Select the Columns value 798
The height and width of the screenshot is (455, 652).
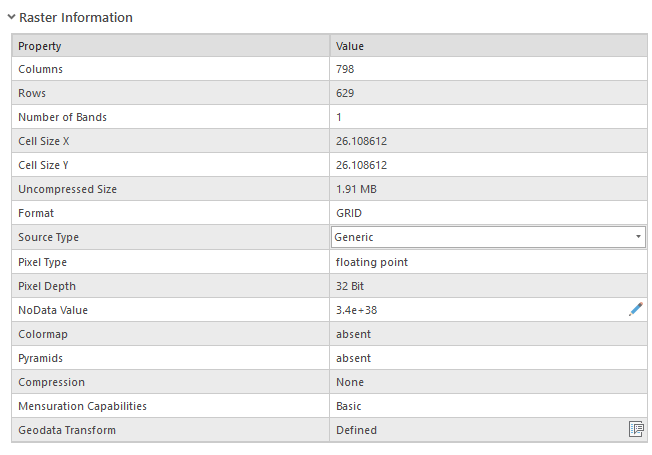pyautogui.click(x=346, y=70)
